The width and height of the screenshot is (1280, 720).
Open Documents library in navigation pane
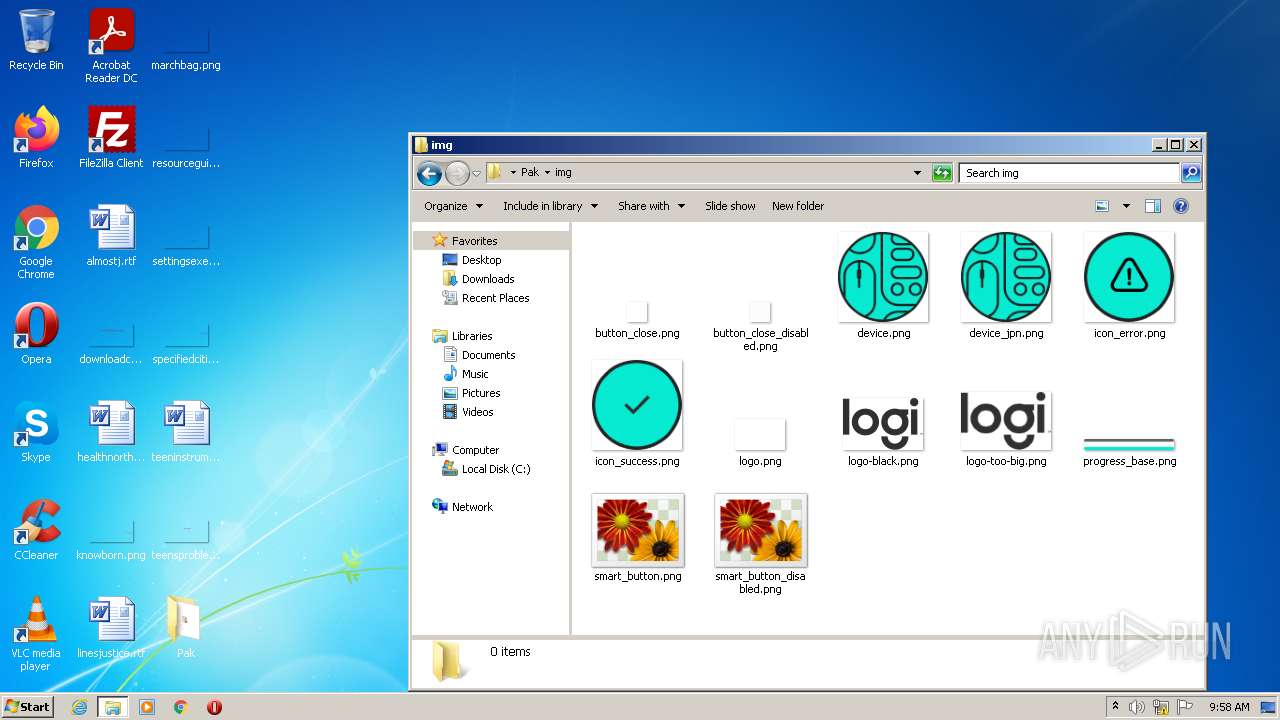(488, 355)
